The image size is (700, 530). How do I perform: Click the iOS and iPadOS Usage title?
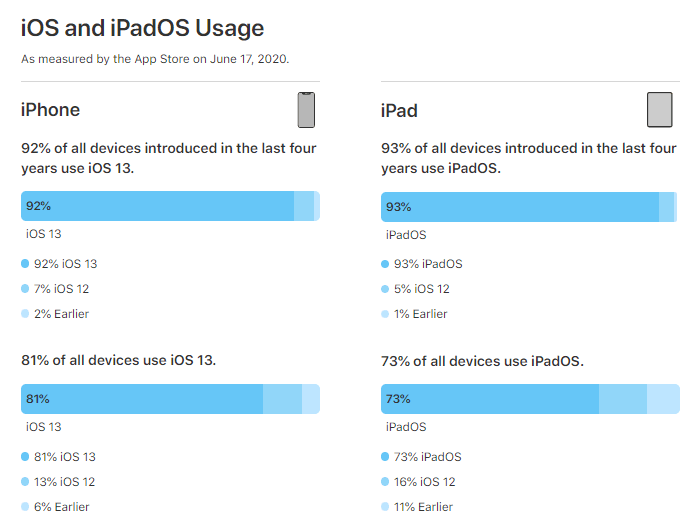pyautogui.click(x=142, y=28)
